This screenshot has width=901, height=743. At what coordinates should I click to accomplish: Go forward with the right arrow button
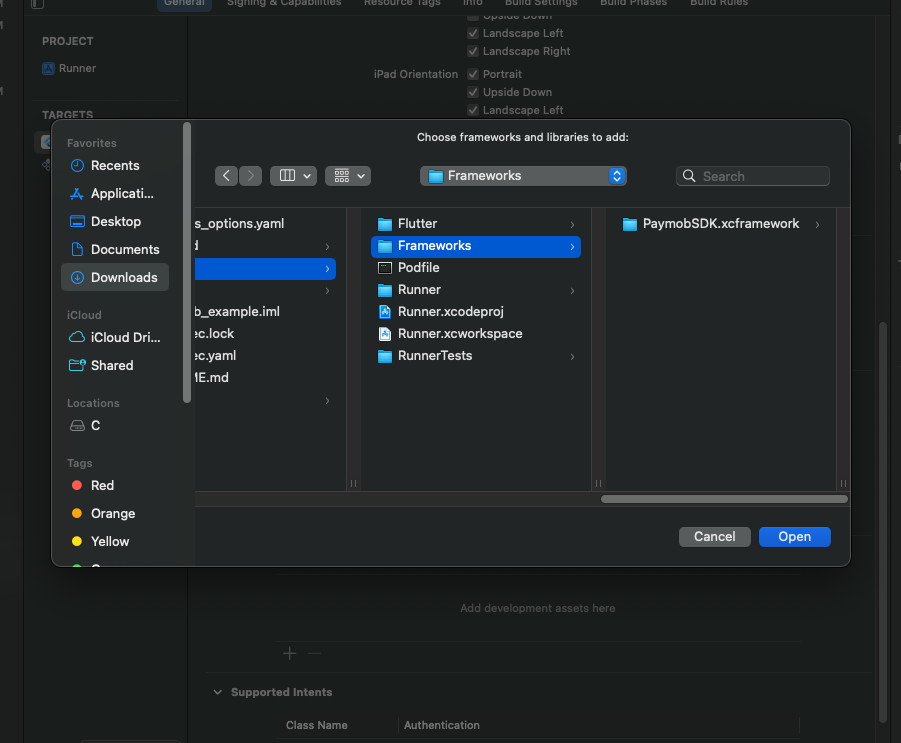pyautogui.click(x=251, y=176)
